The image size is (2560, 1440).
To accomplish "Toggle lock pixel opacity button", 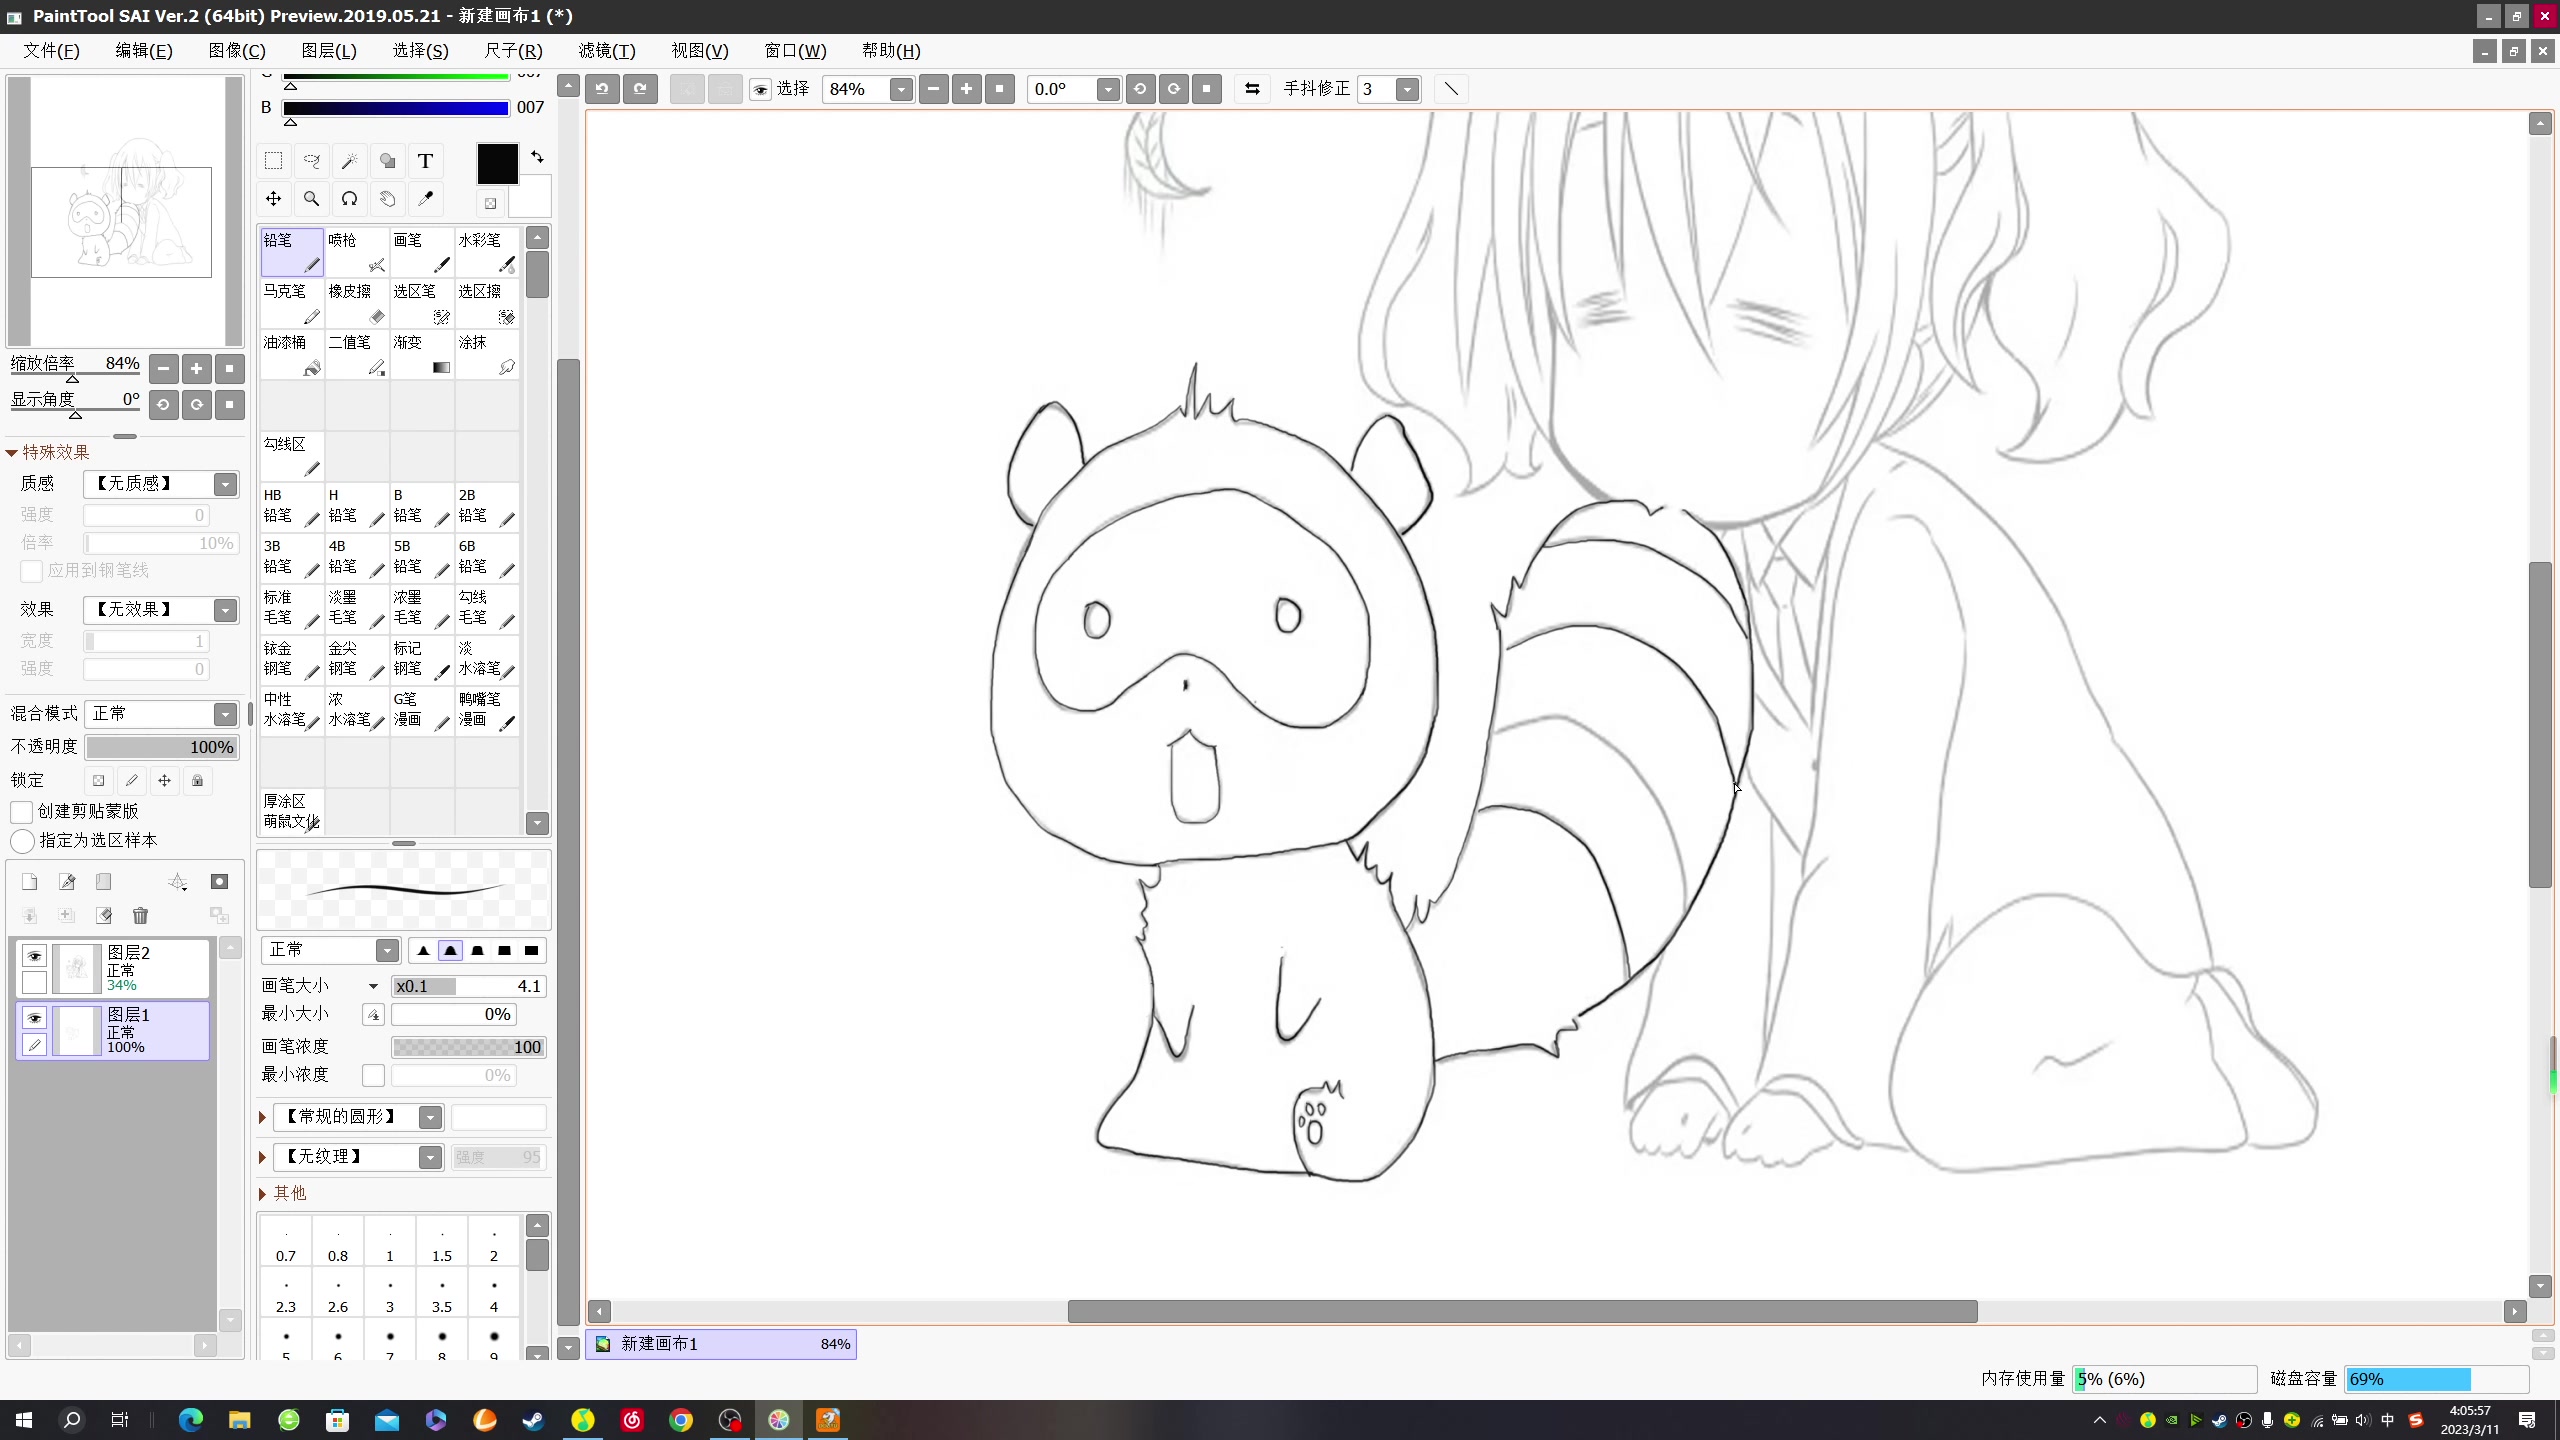I will (x=98, y=781).
